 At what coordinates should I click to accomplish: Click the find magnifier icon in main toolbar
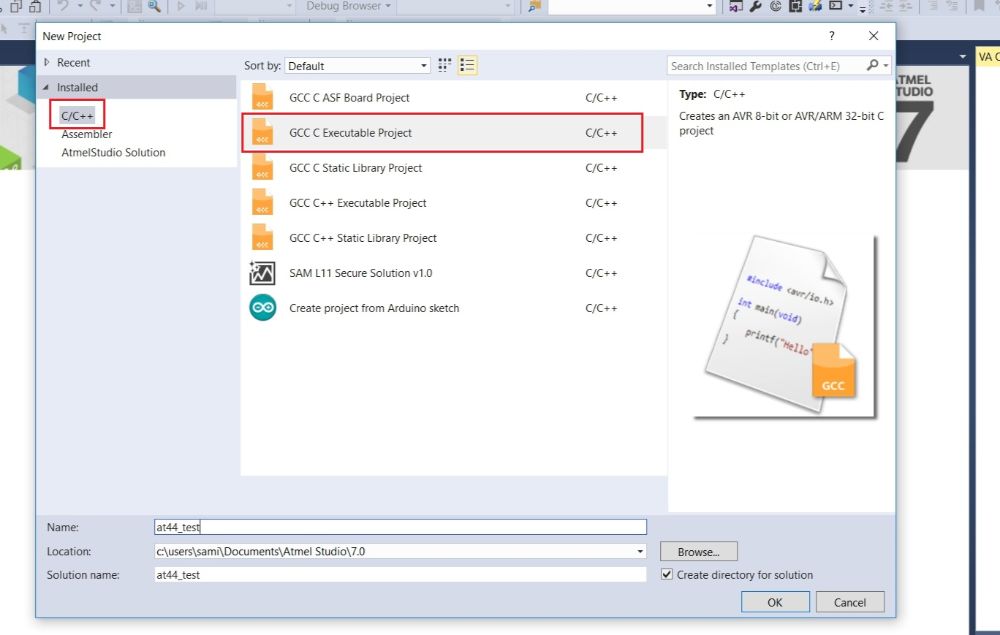(154, 6)
